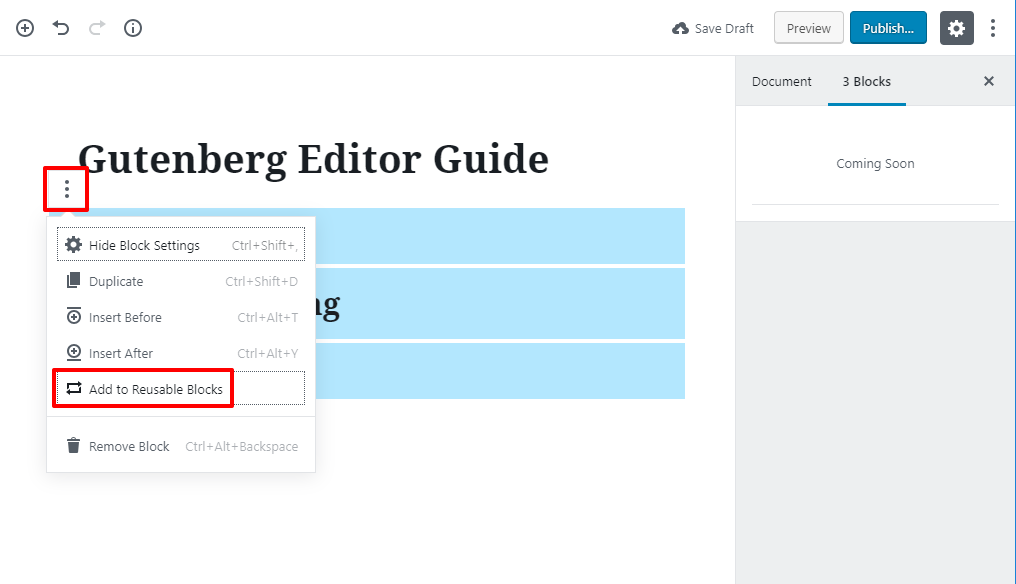Click the Preview button
Image resolution: width=1016 pixels, height=584 pixels.
808,28
